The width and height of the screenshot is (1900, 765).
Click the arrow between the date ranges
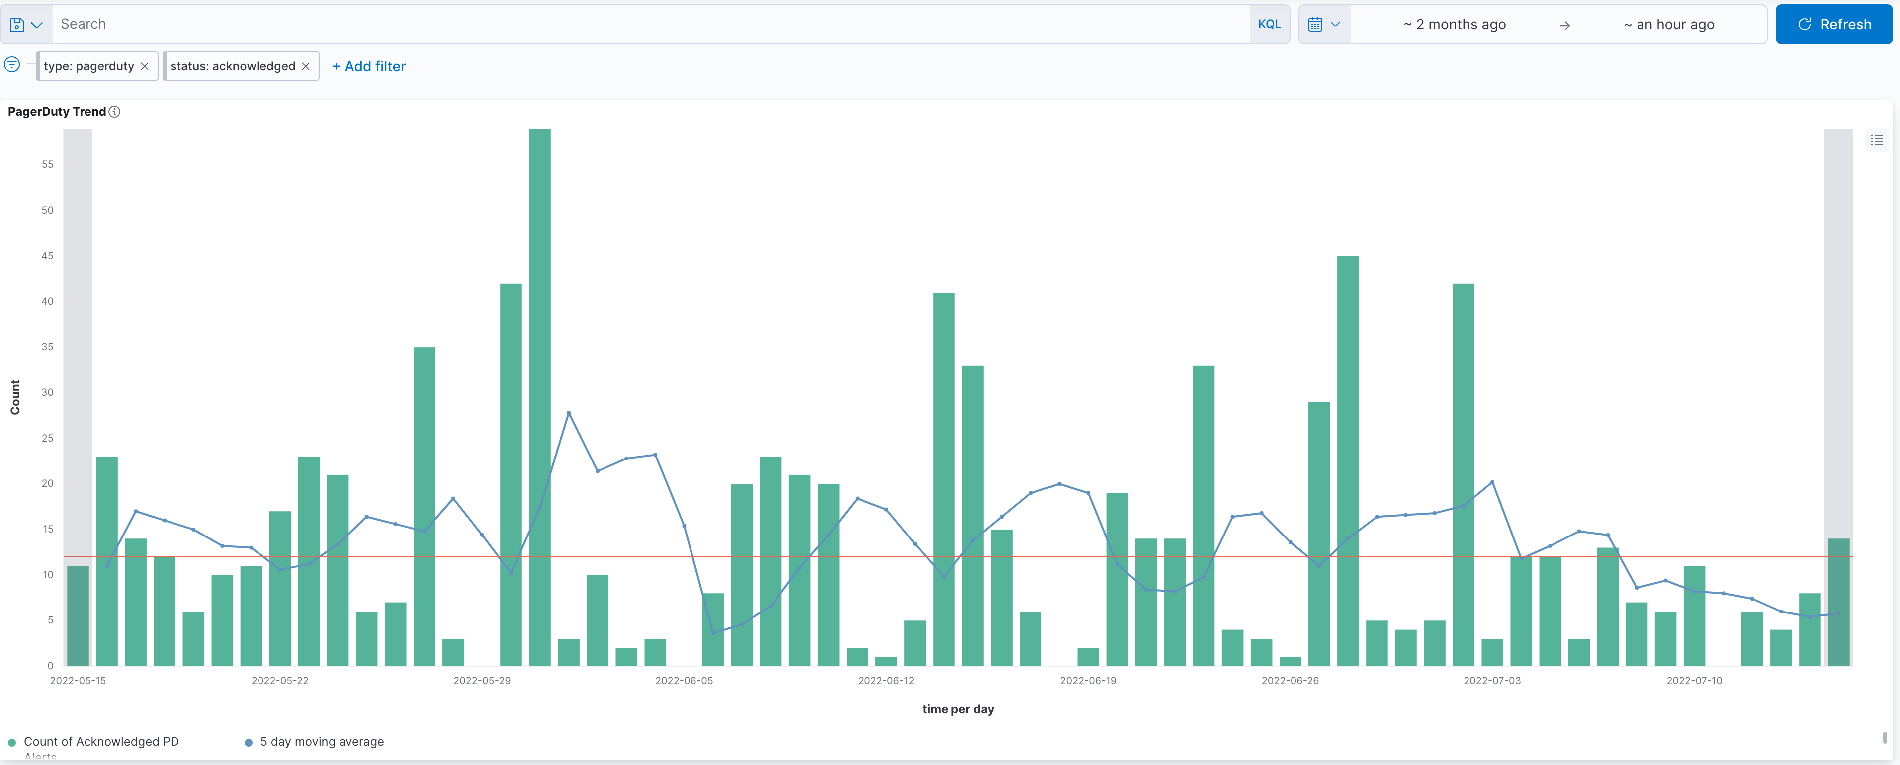point(1564,25)
